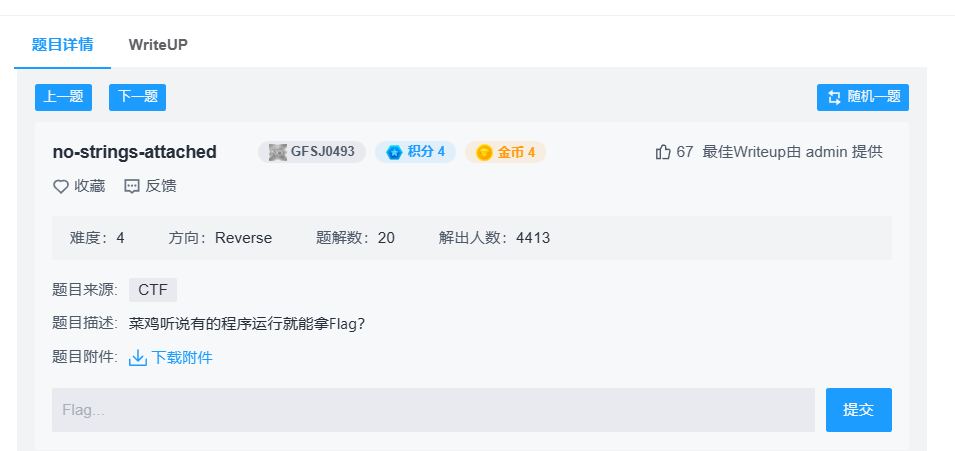Click the Flag input field
Viewport: 955px width, 451px height.
point(433,410)
